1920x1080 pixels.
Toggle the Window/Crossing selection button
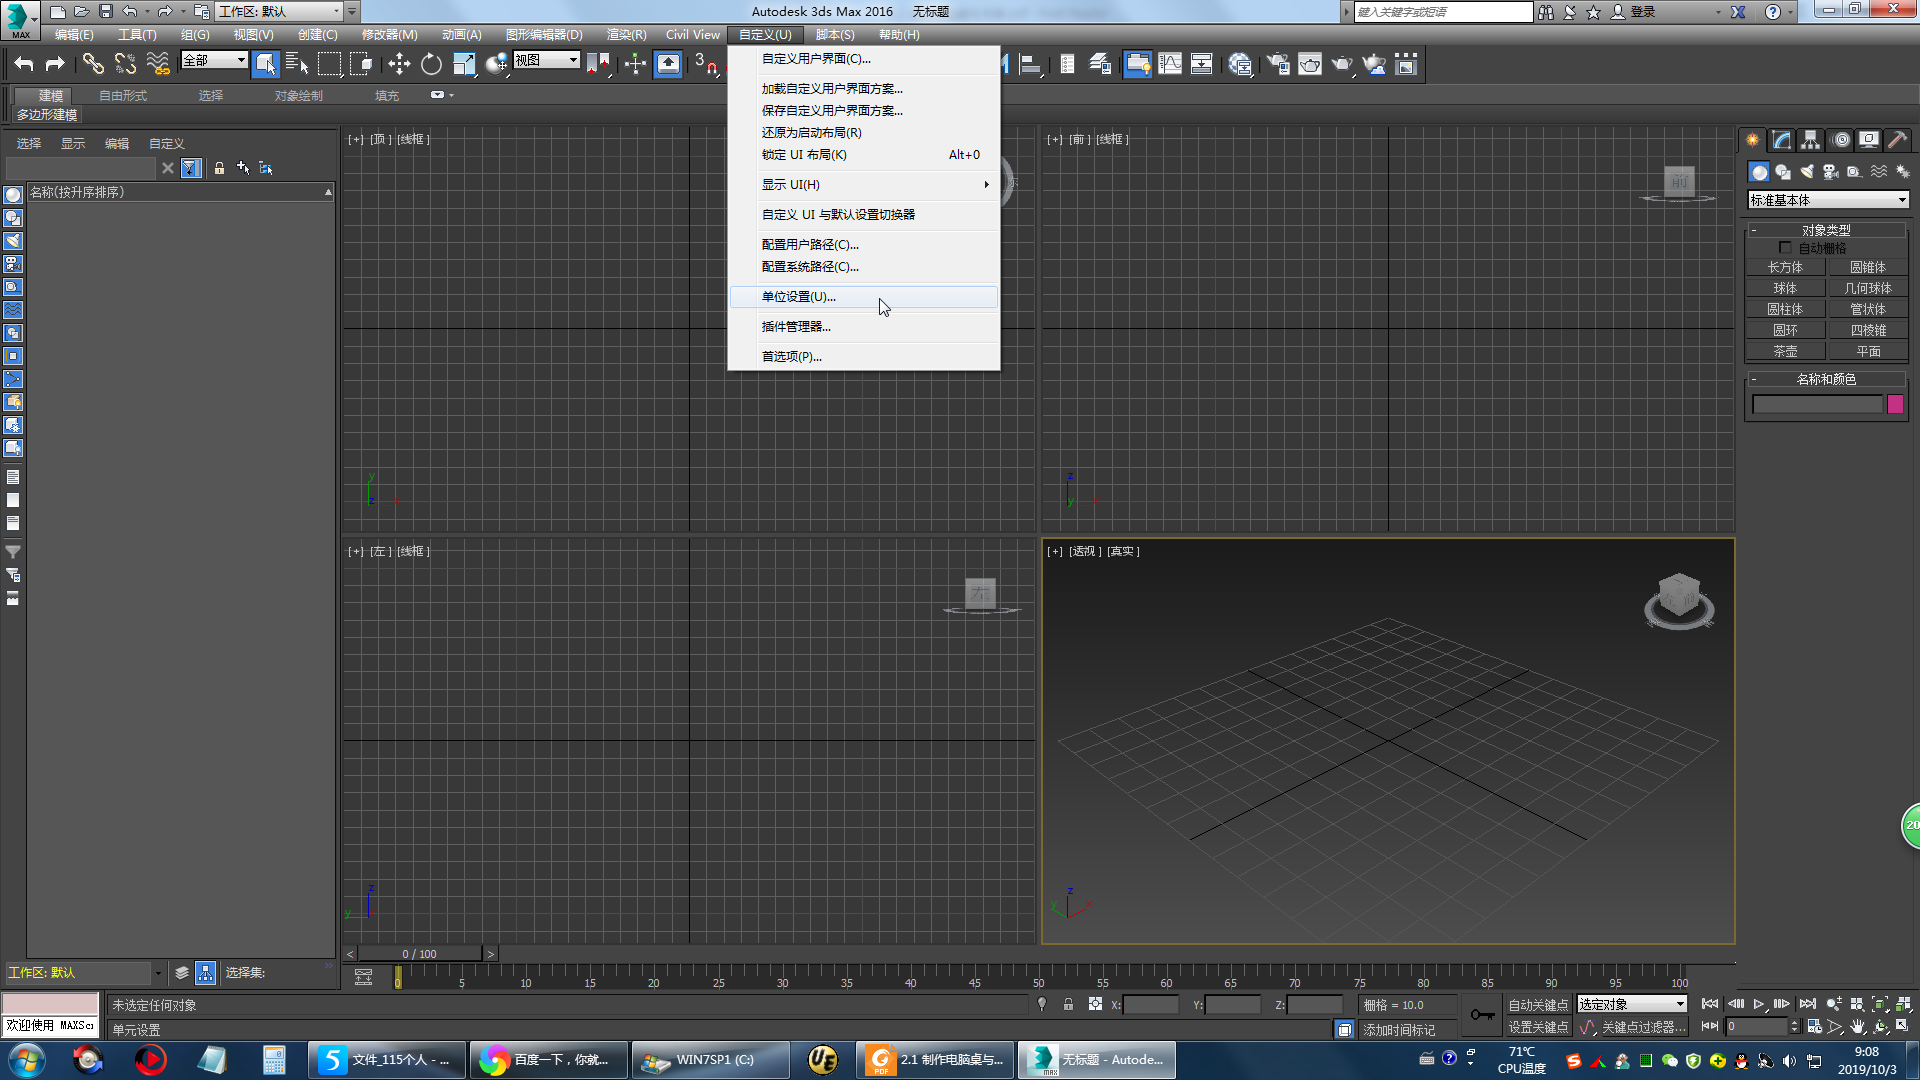click(362, 65)
